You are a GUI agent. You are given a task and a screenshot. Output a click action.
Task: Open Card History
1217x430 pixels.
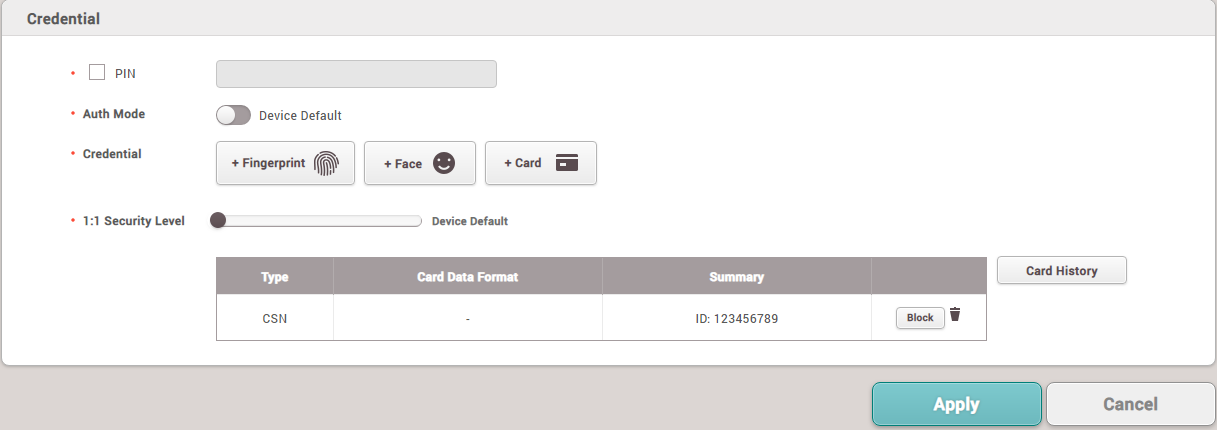click(x=1061, y=270)
